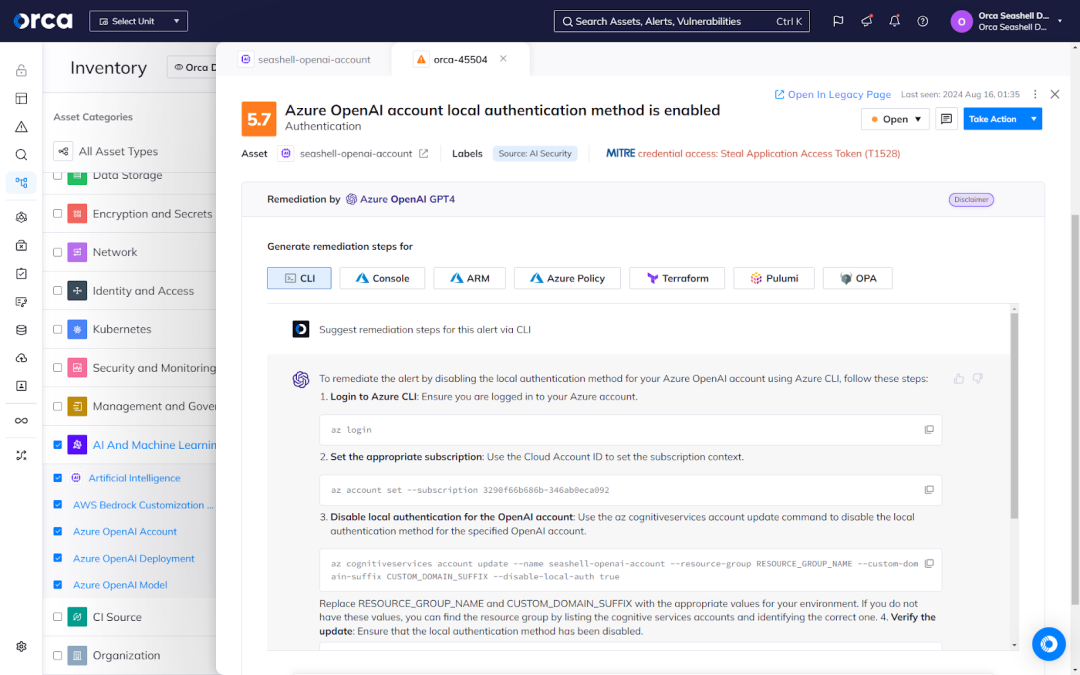Screen dimensions: 1080x675
Task: Select the inventory icon in sidebar
Action: (x=21, y=183)
